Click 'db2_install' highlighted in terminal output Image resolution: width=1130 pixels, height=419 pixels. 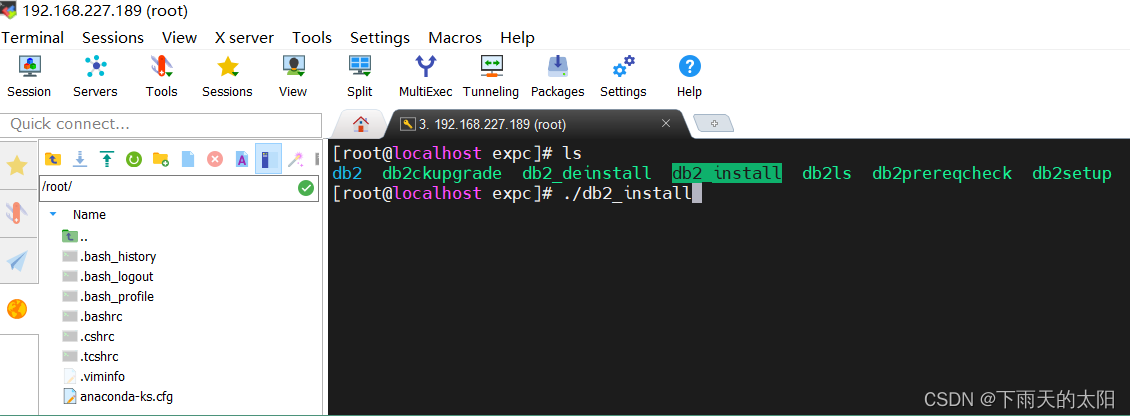(x=726, y=173)
